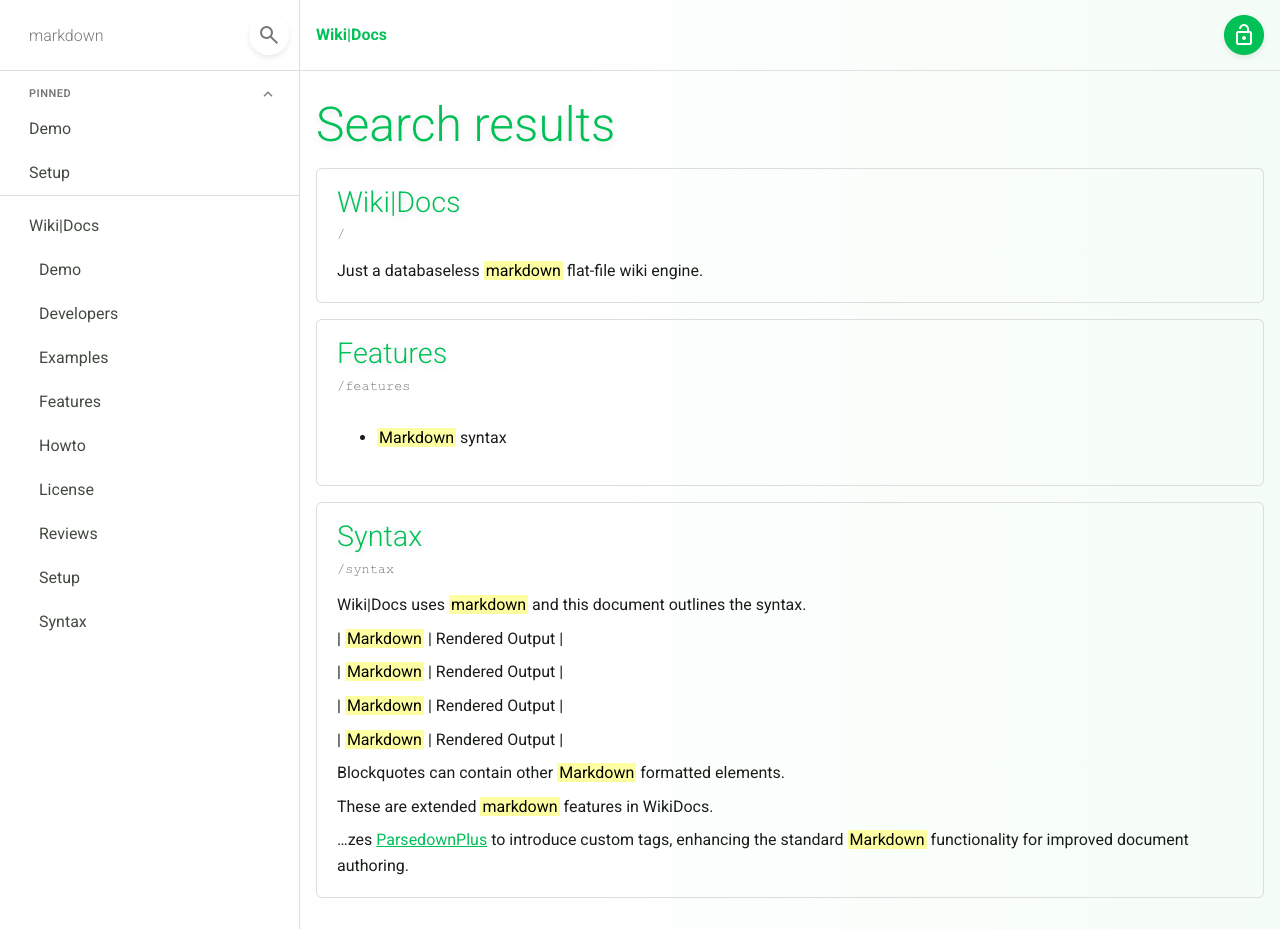Open Setup under Wiki|Docs tree

pos(59,578)
